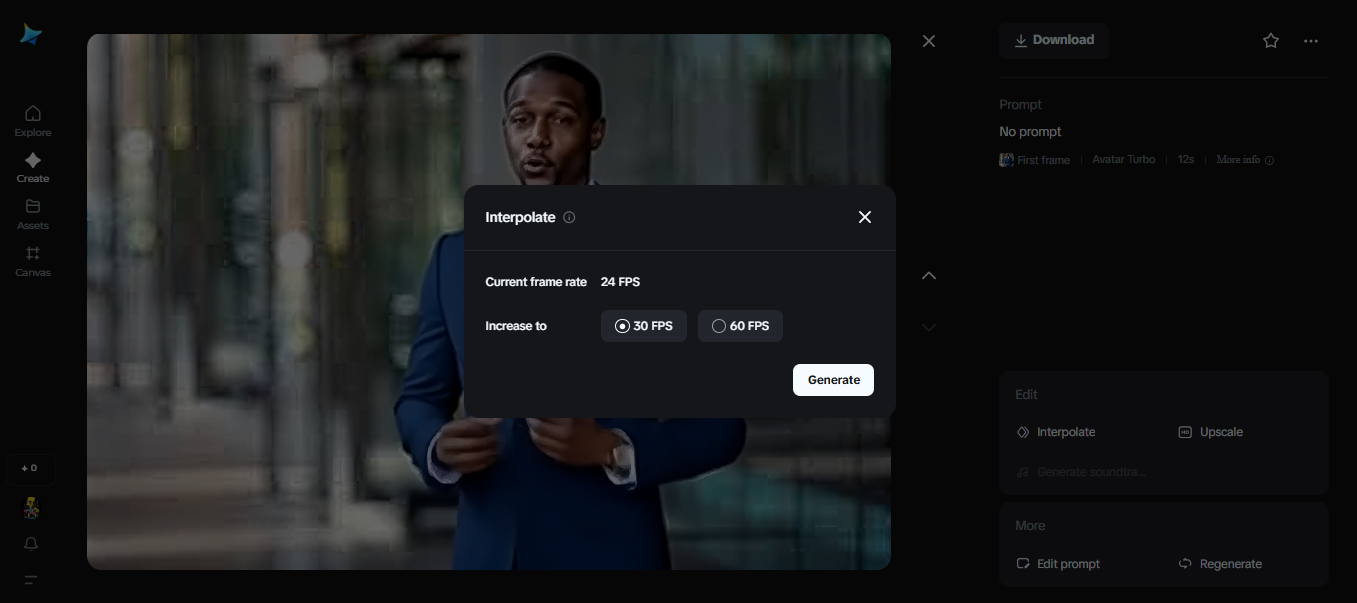The image size is (1357, 603).
Task: Open the user avatar profile
Action: (x=31, y=508)
